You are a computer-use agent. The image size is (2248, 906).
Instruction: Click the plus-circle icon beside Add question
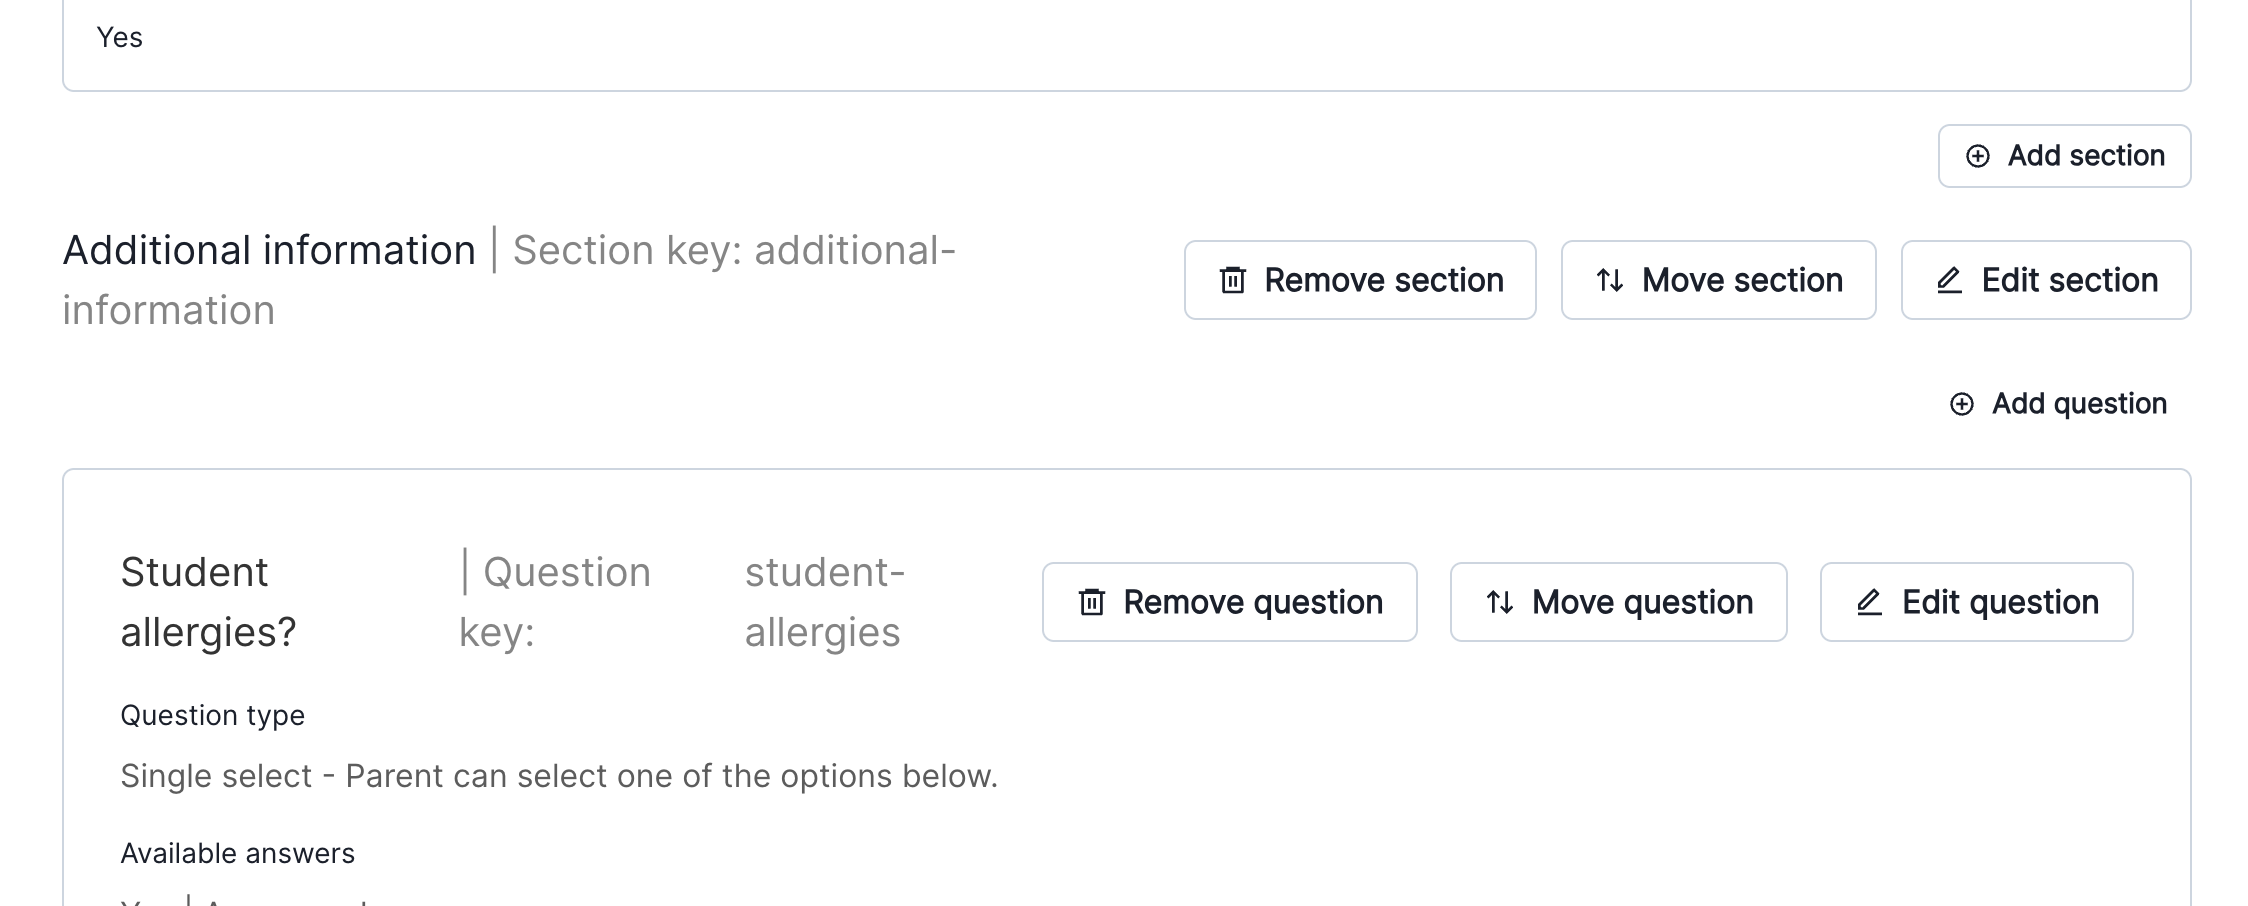coord(1962,404)
